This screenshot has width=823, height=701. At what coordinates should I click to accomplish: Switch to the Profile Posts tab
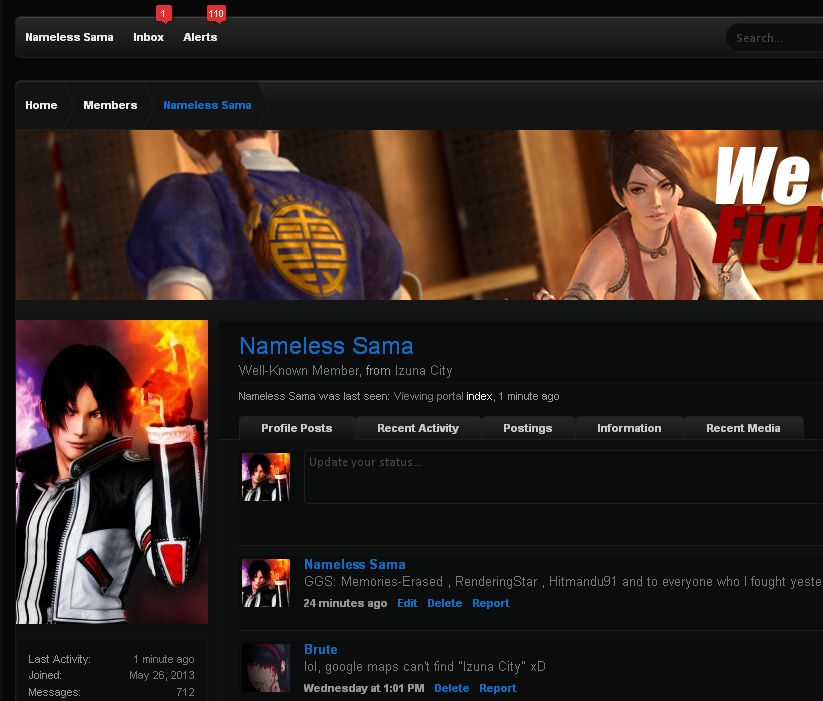[x=297, y=428]
